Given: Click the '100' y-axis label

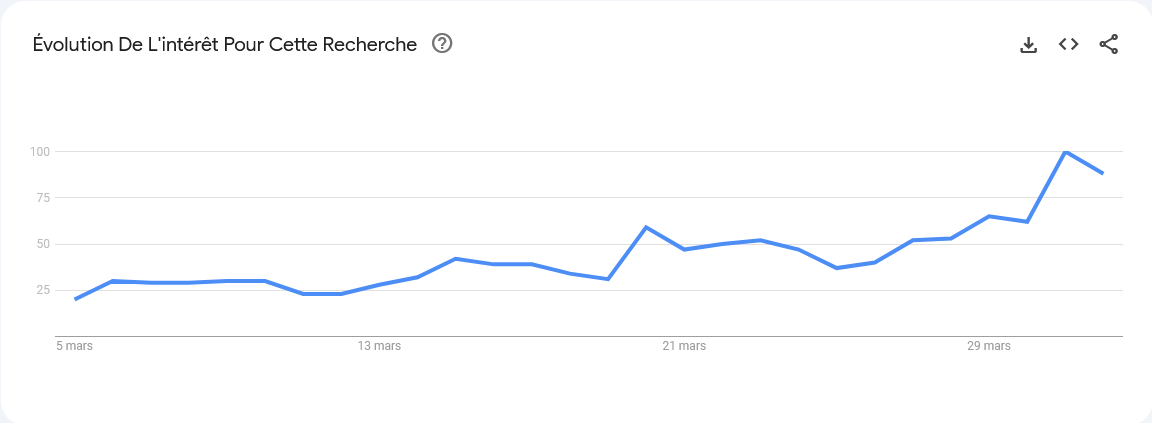Looking at the screenshot, I should 39,151.
